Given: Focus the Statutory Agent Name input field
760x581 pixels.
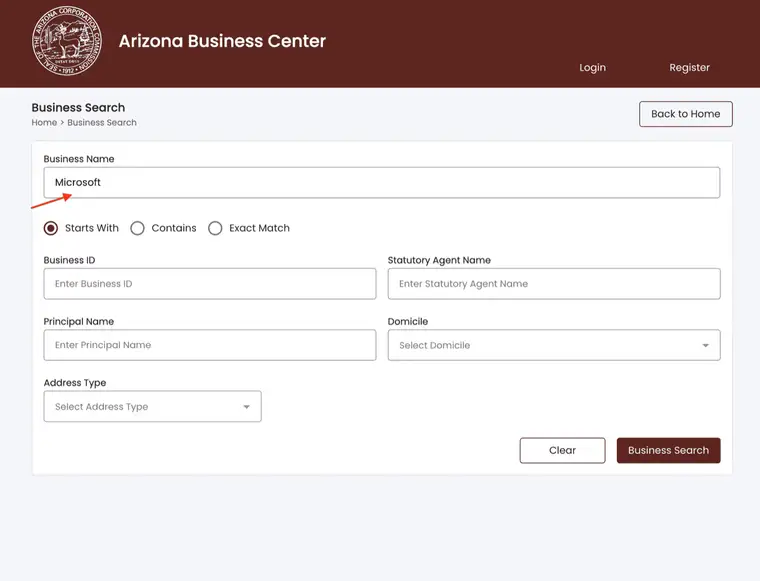Looking at the screenshot, I should pos(554,284).
